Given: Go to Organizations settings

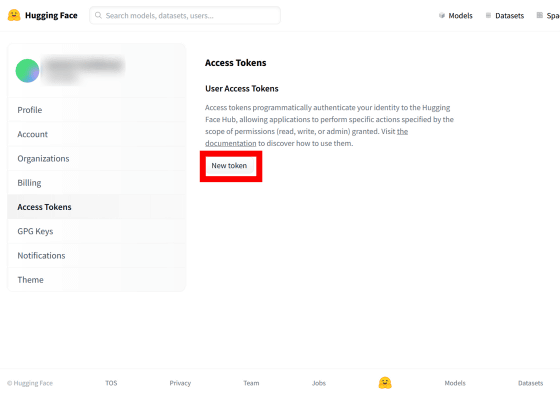Looking at the screenshot, I should 96,159.
